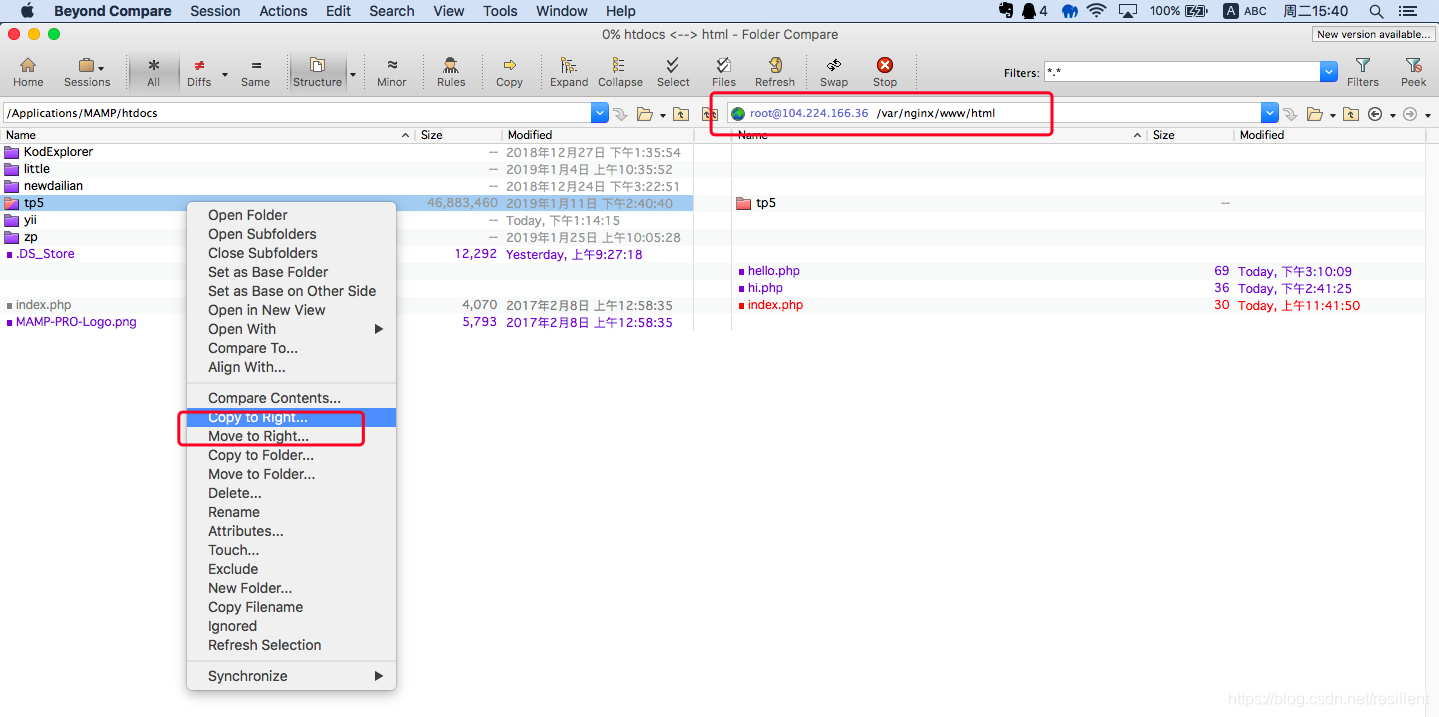
Task: Open Structure dropdown arrow
Action: pyautogui.click(x=352, y=74)
